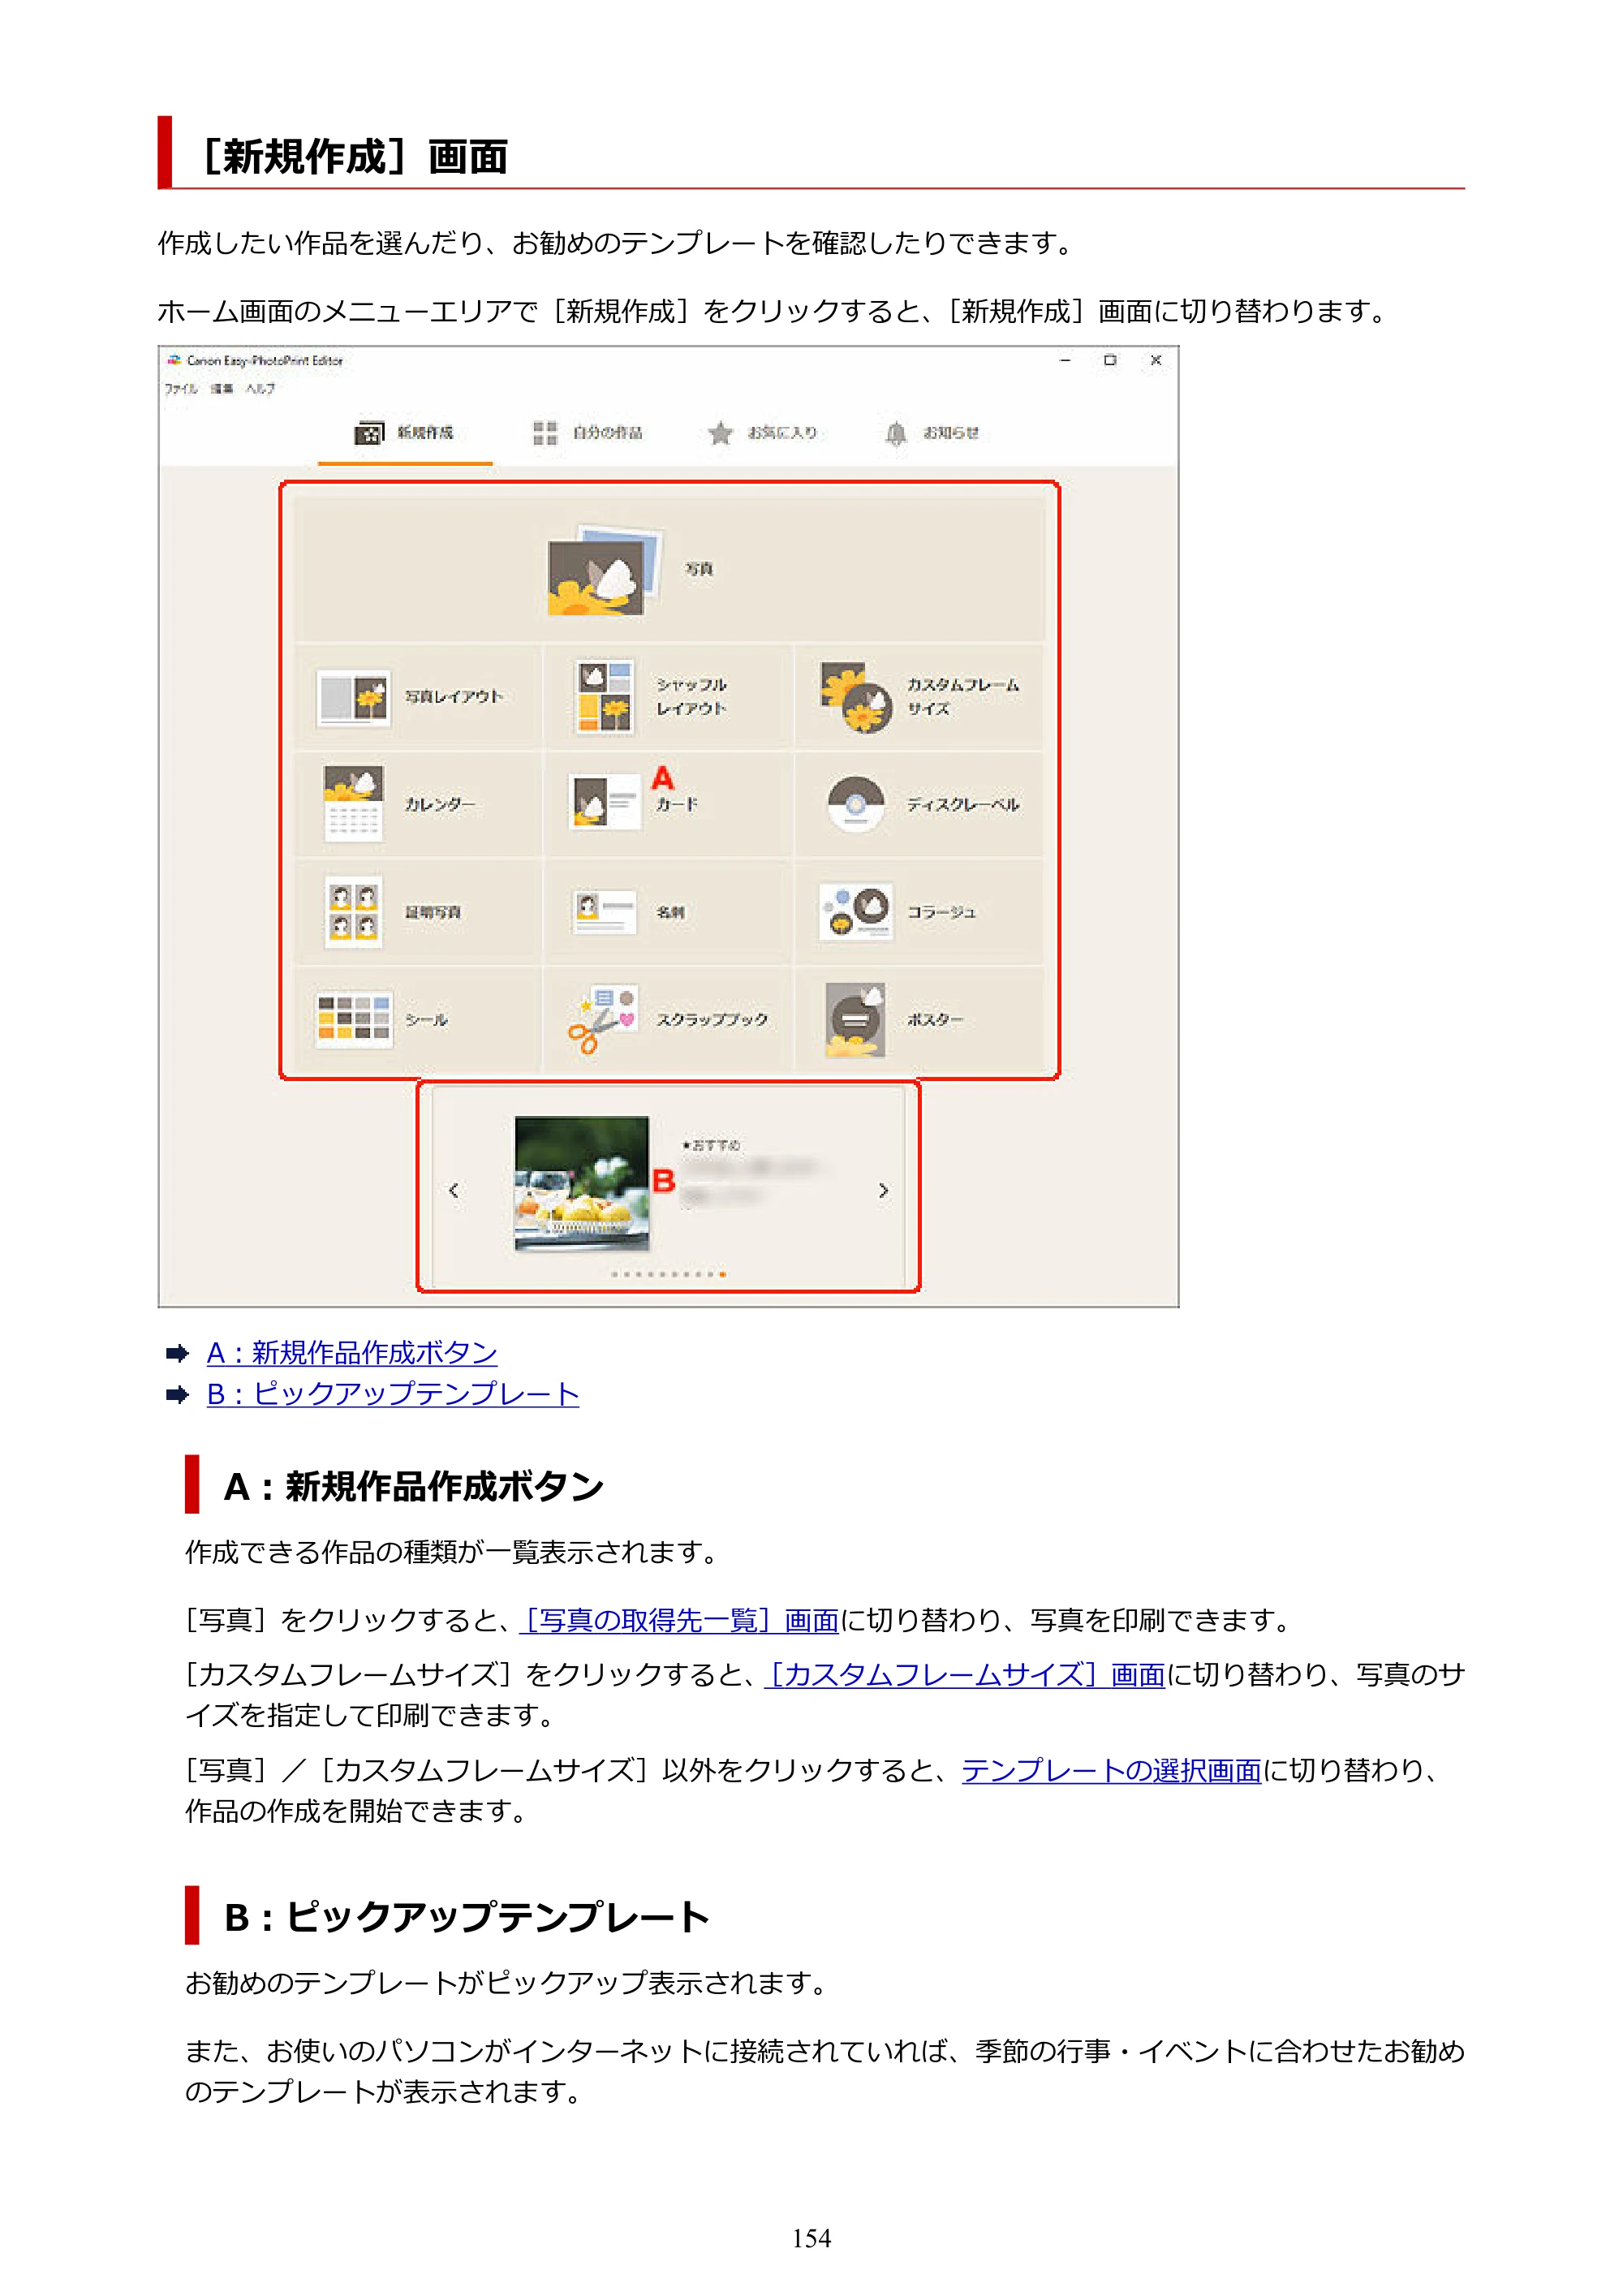Click the Canon Easy-PhotoPrint Editor app icon
The height and width of the screenshot is (2296, 1623).
click(x=174, y=361)
